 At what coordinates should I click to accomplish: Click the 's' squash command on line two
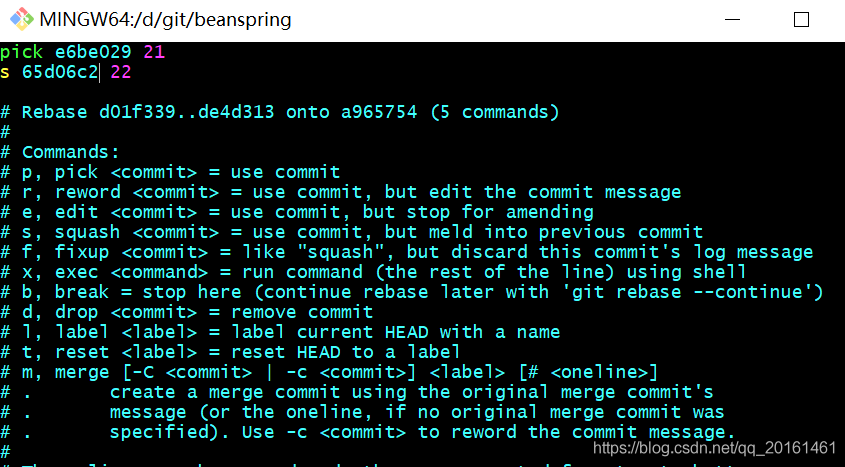click(x=5, y=73)
